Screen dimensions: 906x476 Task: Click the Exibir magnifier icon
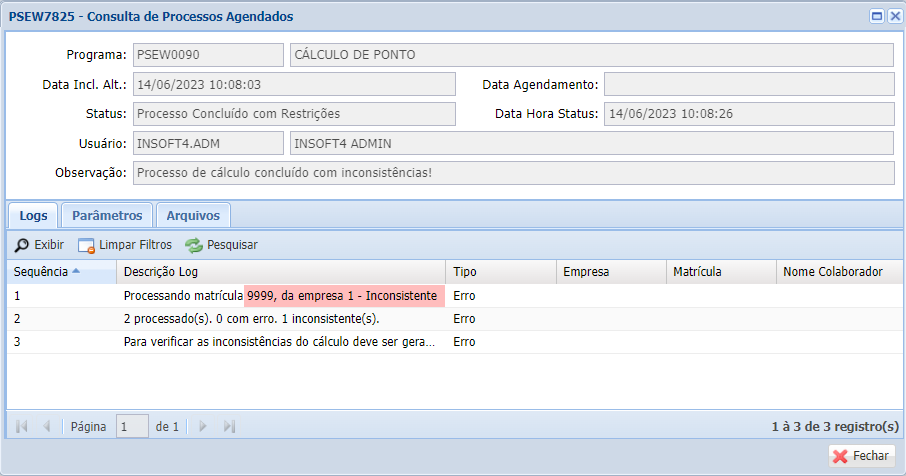click(x=22, y=245)
